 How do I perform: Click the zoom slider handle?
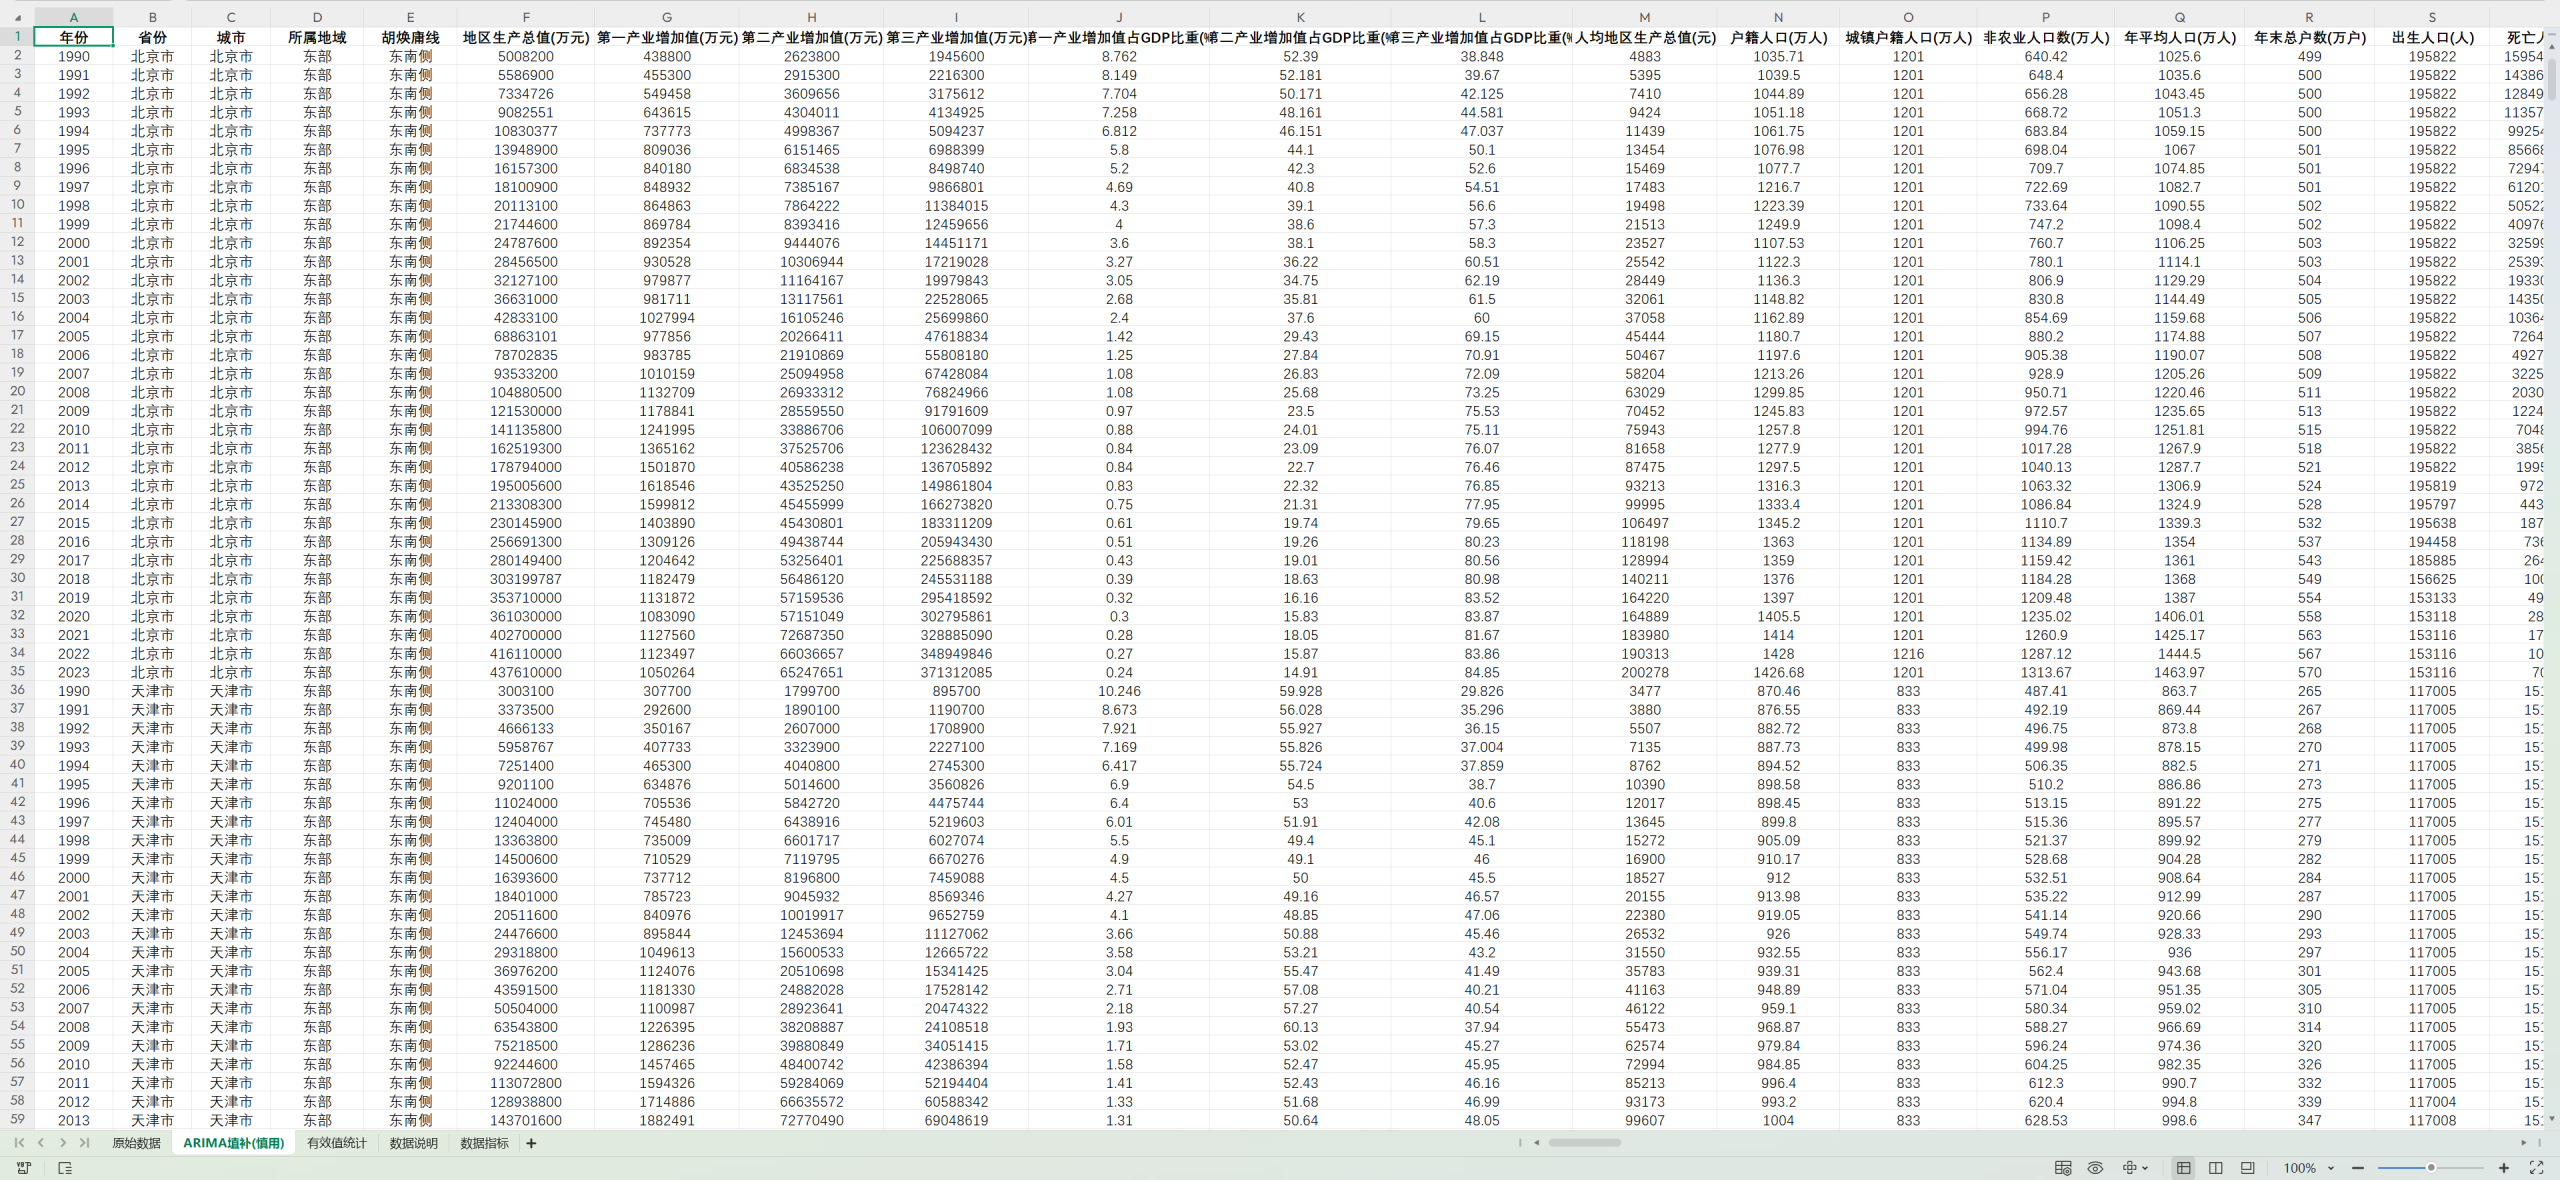coord(2430,1168)
